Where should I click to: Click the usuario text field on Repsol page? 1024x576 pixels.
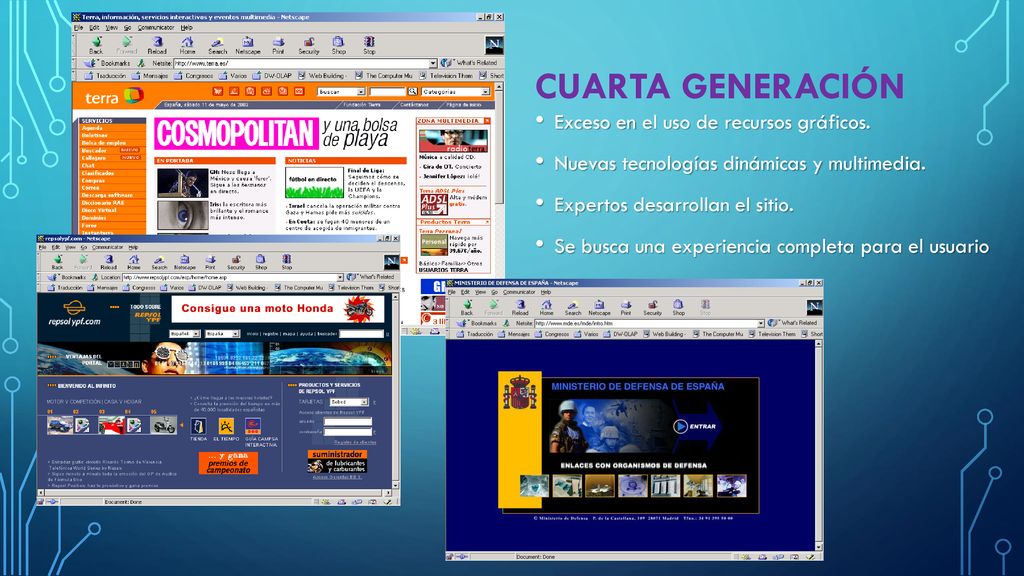[347, 422]
